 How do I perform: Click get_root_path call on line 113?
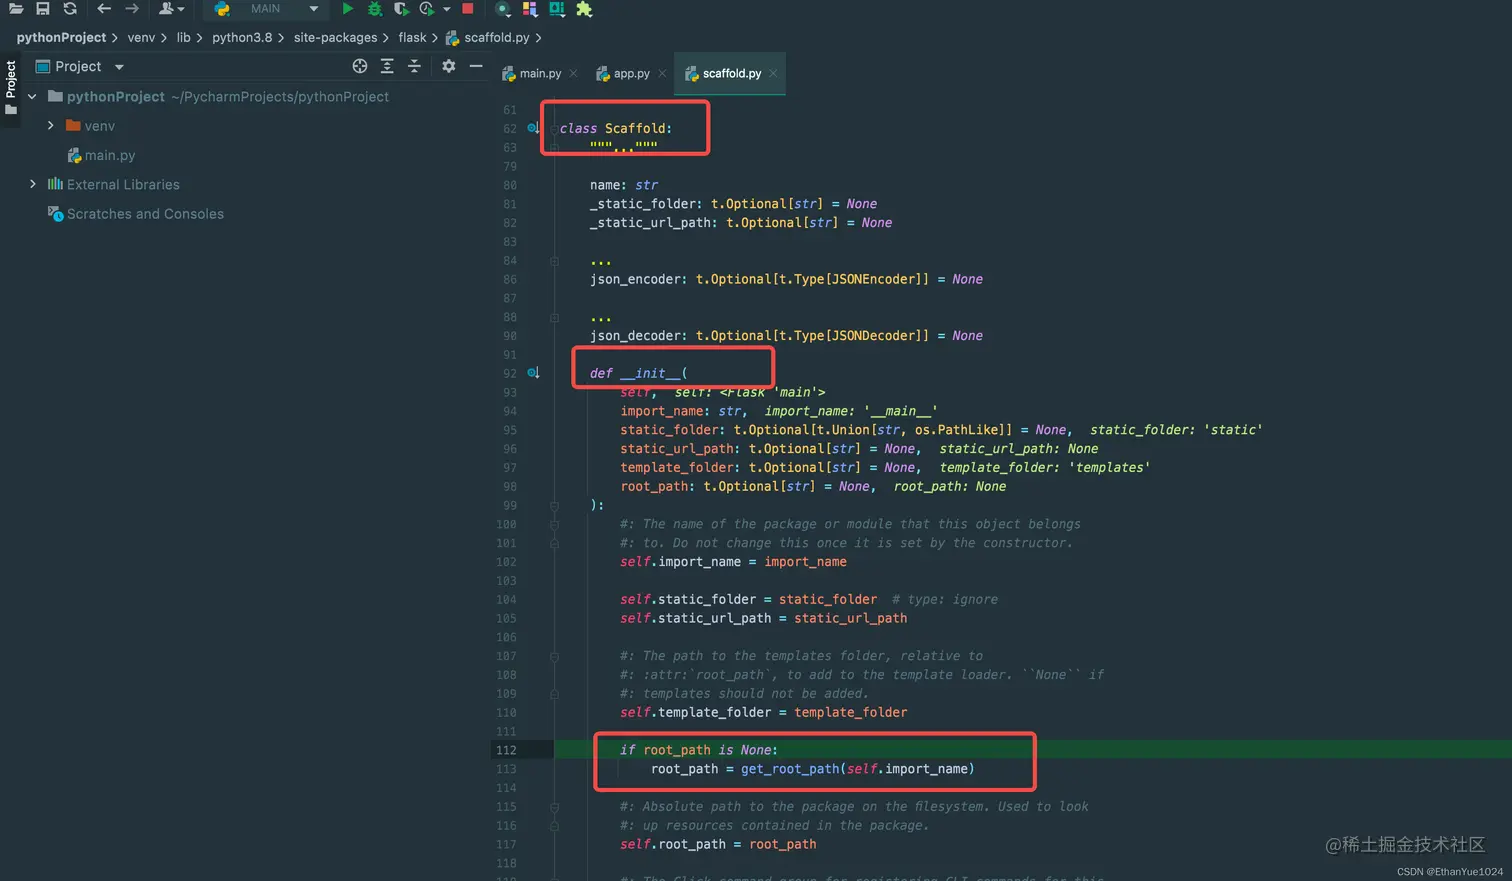pos(791,769)
